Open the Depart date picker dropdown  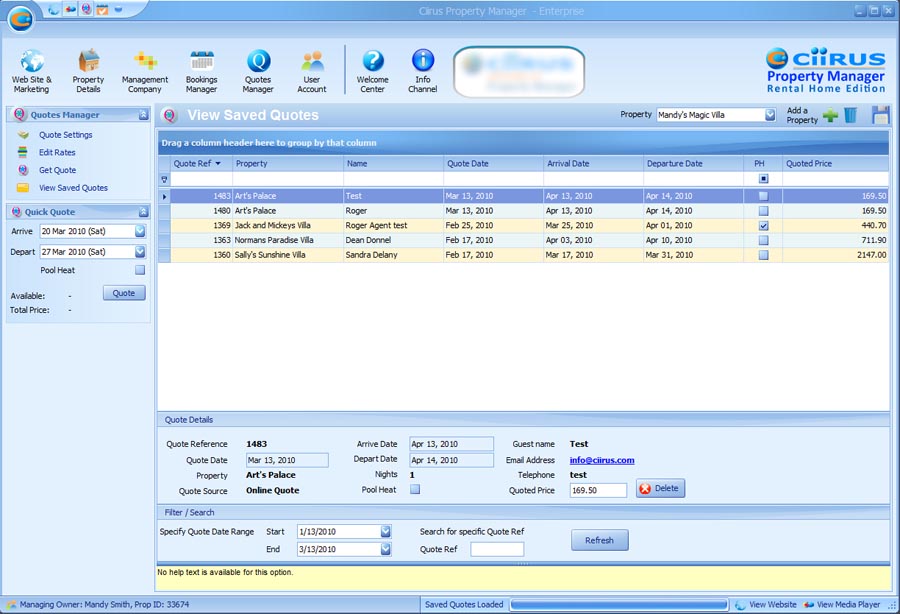tap(140, 252)
